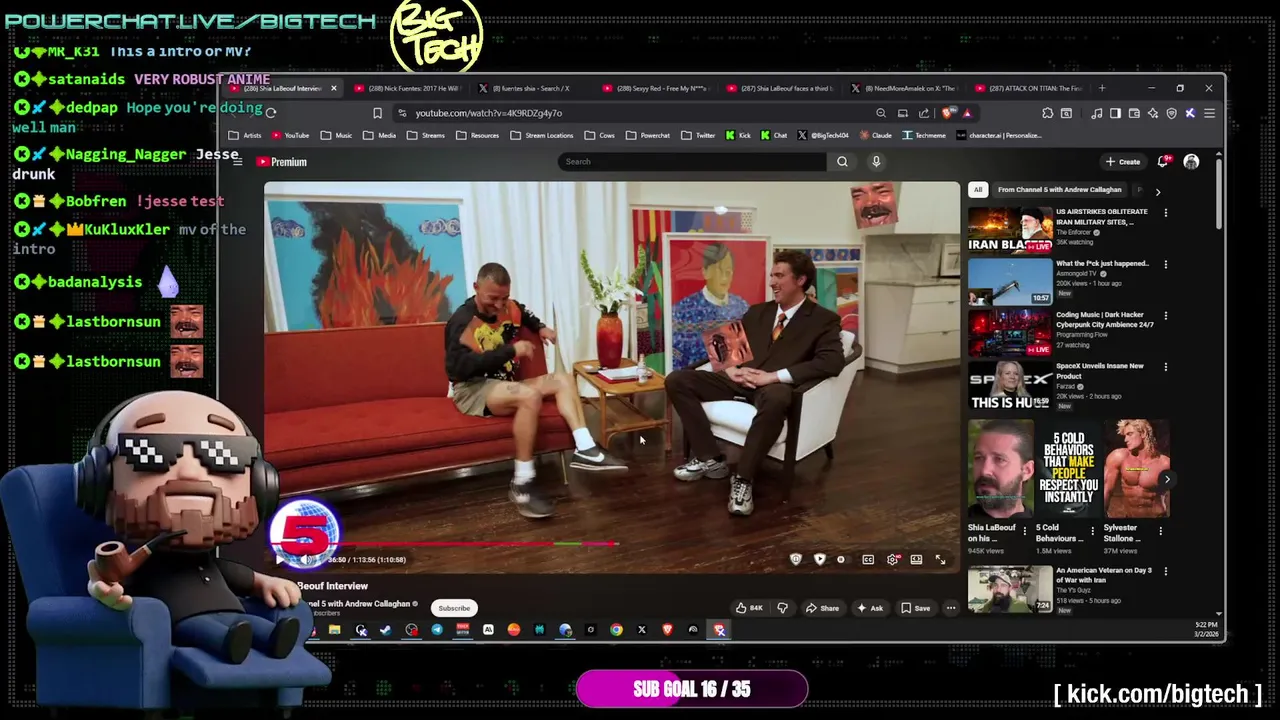This screenshot has width=1280, height=720.
Task: Open Steam from the taskbar
Action: pos(385,630)
